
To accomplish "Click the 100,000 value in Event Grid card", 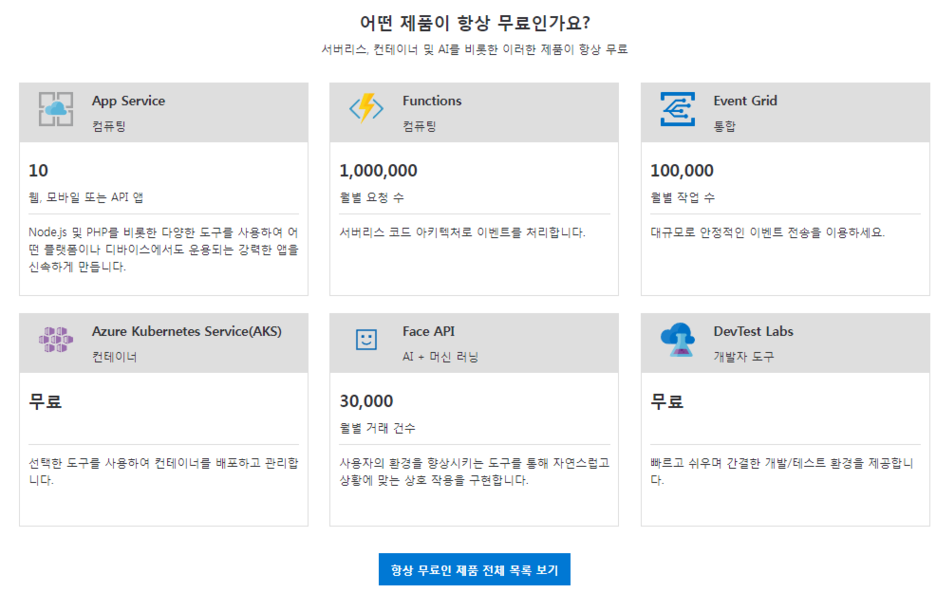I will 682,170.
